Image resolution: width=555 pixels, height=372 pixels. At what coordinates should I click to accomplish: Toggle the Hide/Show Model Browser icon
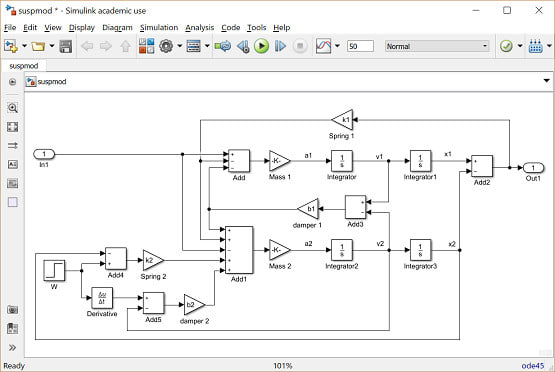click(12, 82)
